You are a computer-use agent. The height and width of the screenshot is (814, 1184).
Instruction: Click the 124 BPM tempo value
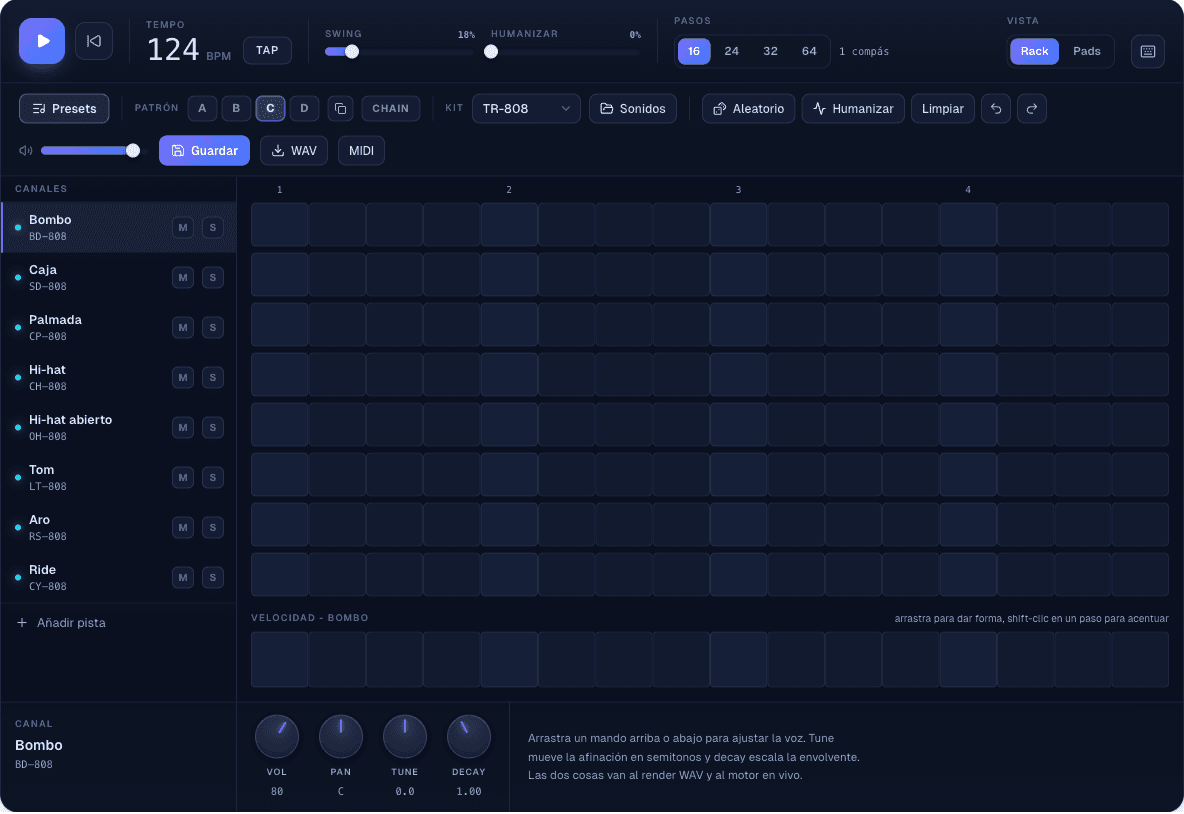[x=173, y=50]
